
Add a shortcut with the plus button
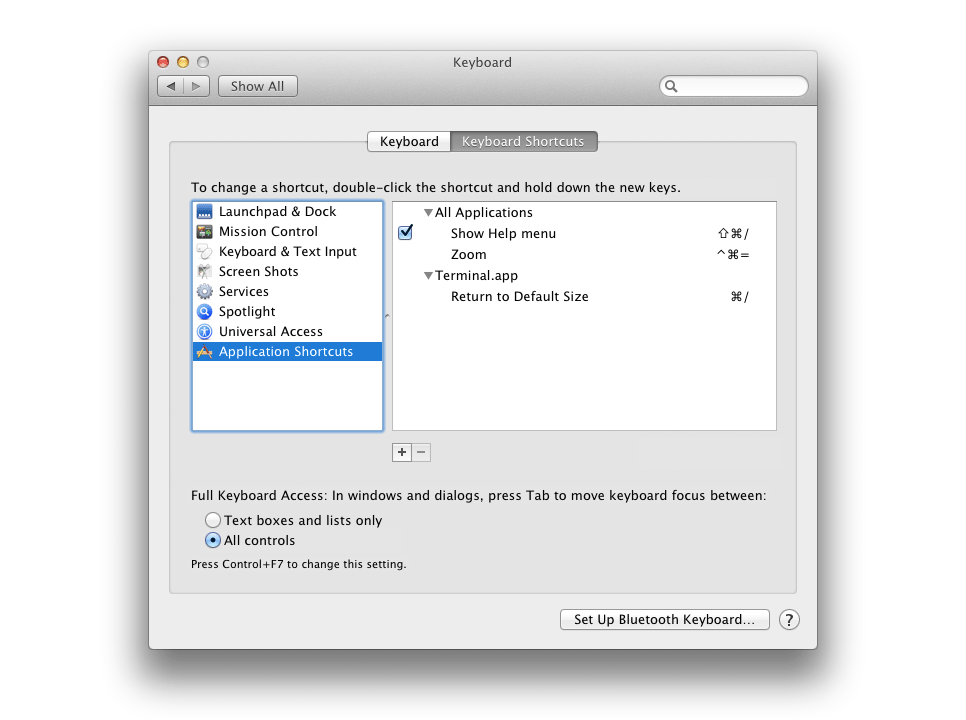401,452
